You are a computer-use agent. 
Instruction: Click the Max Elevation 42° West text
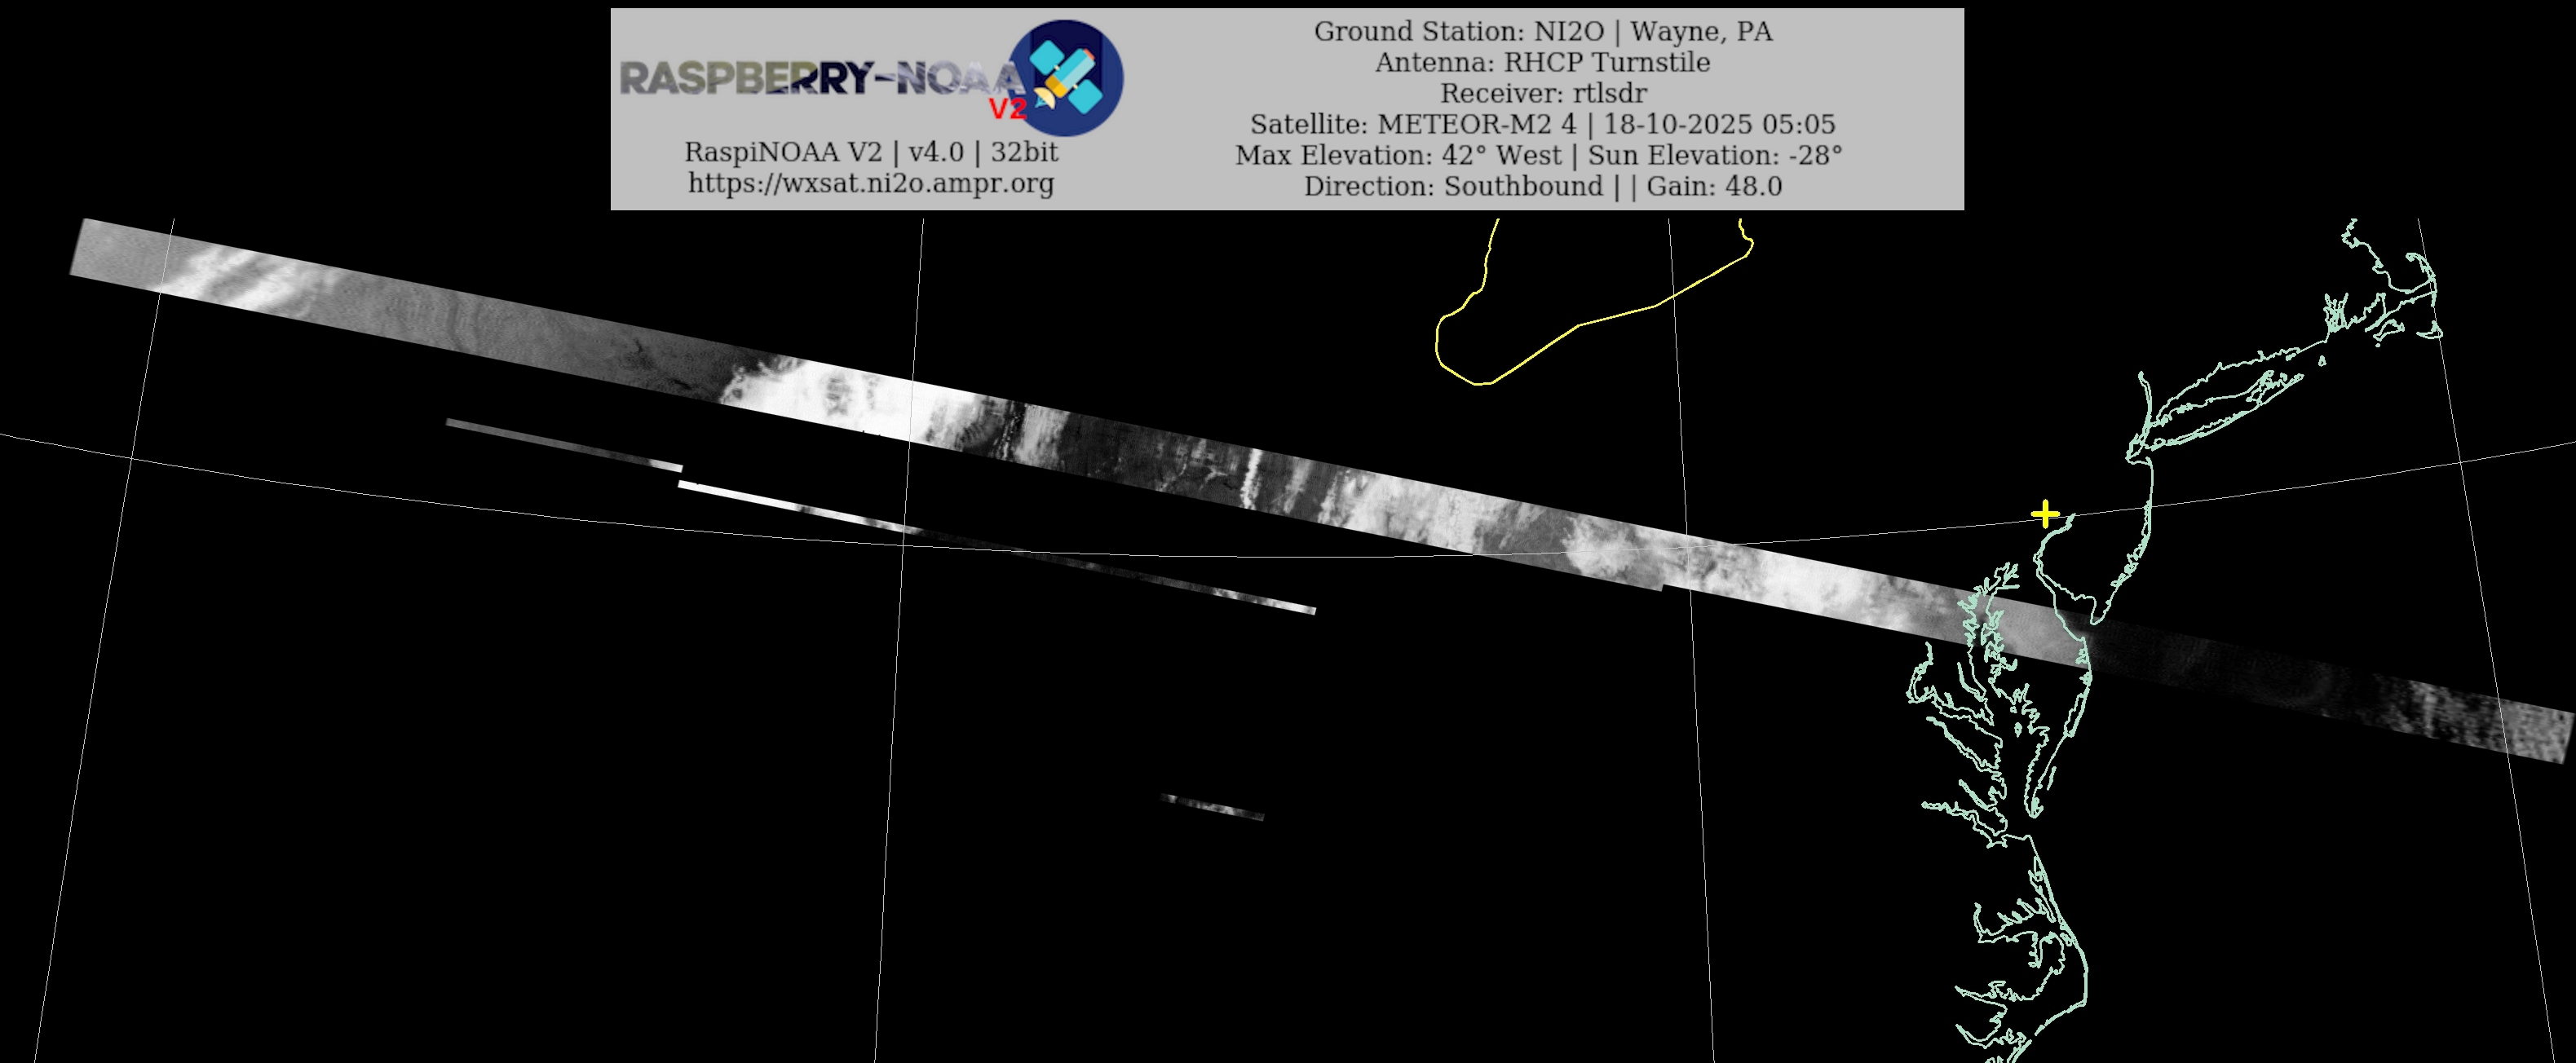[x=1398, y=155]
